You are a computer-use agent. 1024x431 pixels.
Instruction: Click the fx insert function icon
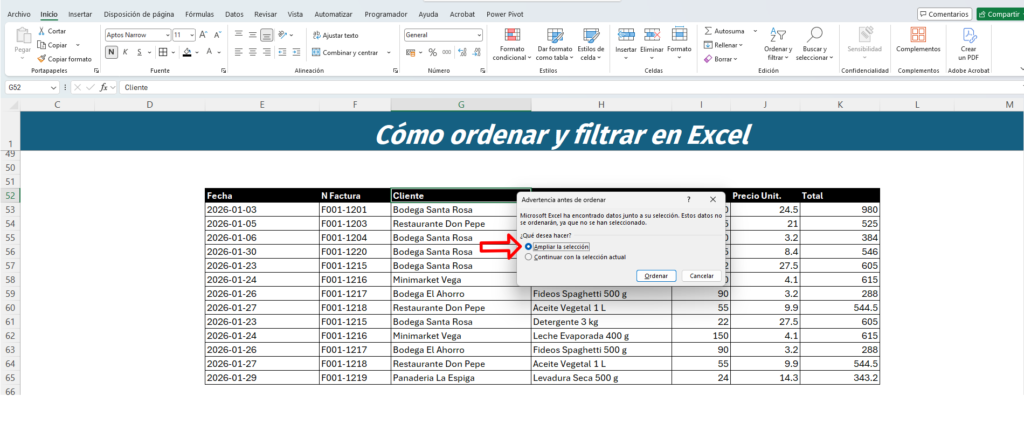(x=103, y=87)
